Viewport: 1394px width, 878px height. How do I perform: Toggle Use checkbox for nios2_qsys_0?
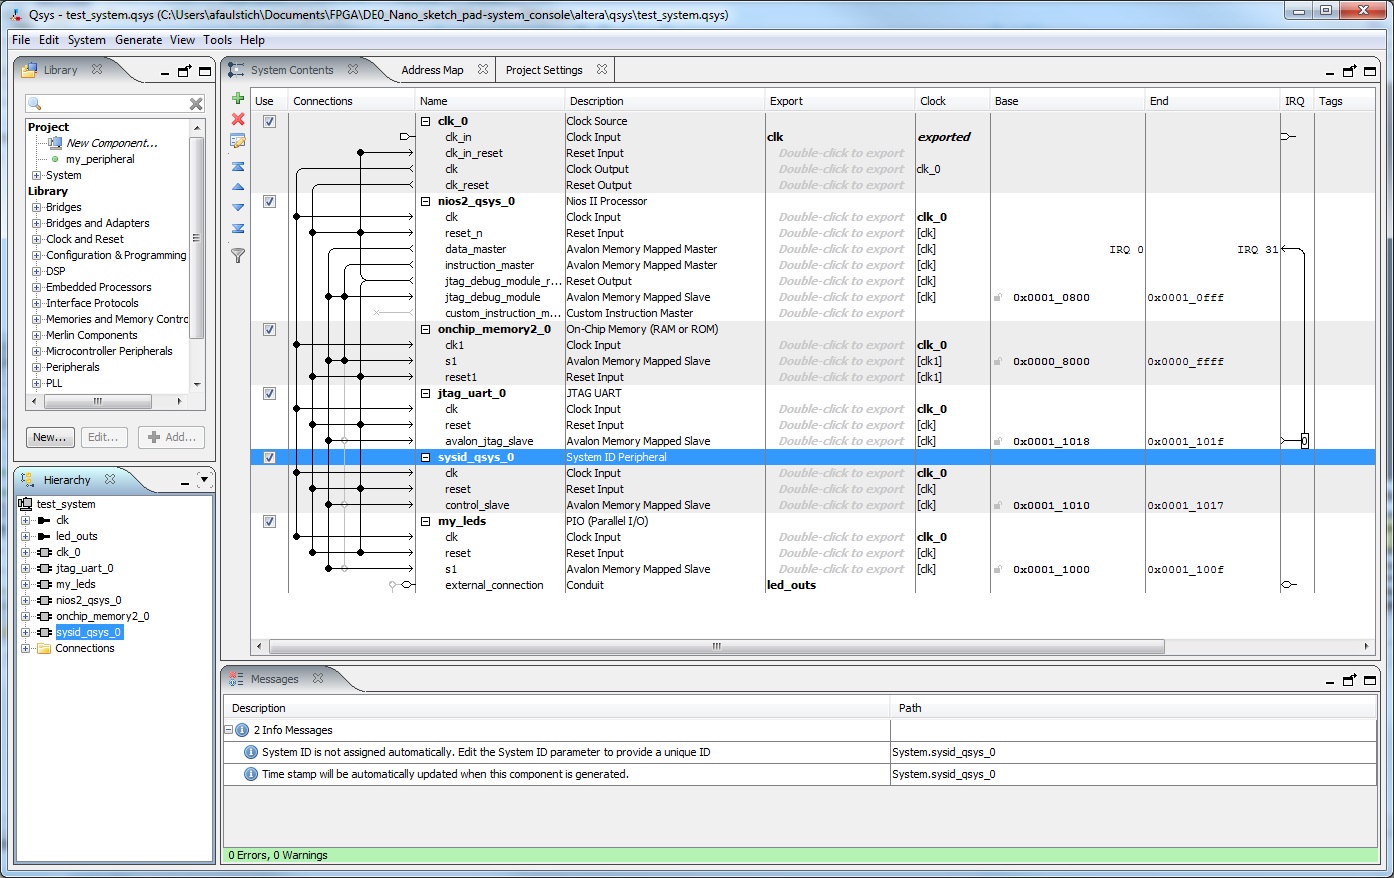point(269,201)
